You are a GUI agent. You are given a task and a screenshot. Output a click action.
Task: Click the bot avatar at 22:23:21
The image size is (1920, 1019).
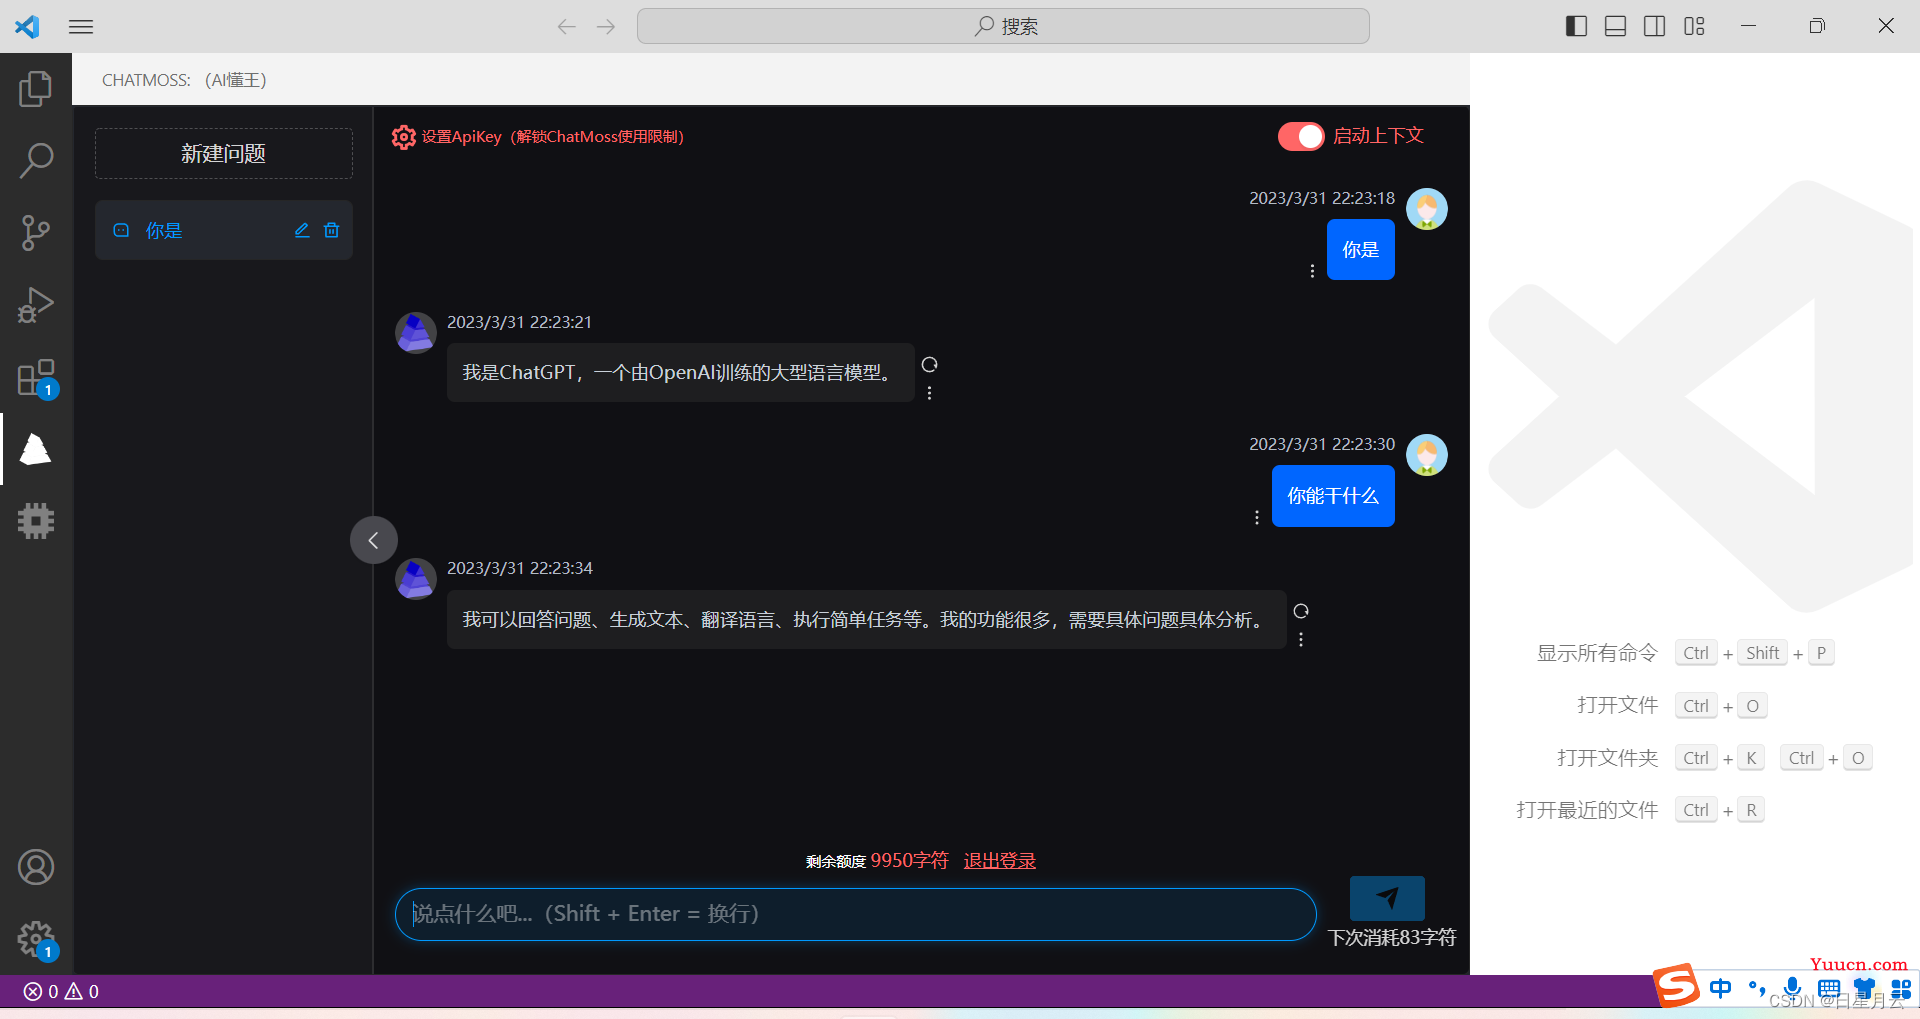click(416, 333)
